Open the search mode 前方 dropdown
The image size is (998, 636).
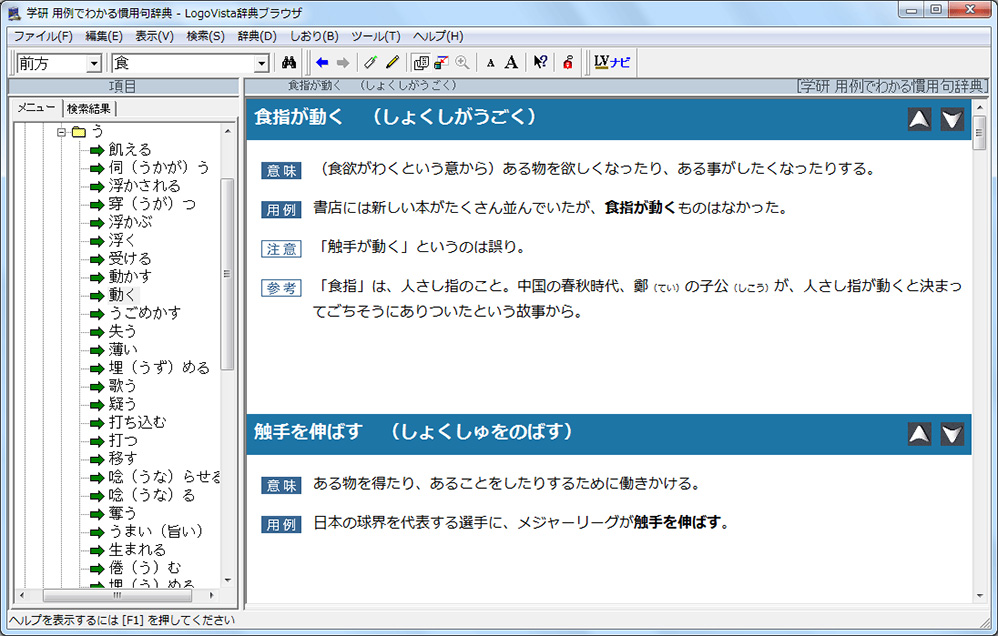point(94,63)
